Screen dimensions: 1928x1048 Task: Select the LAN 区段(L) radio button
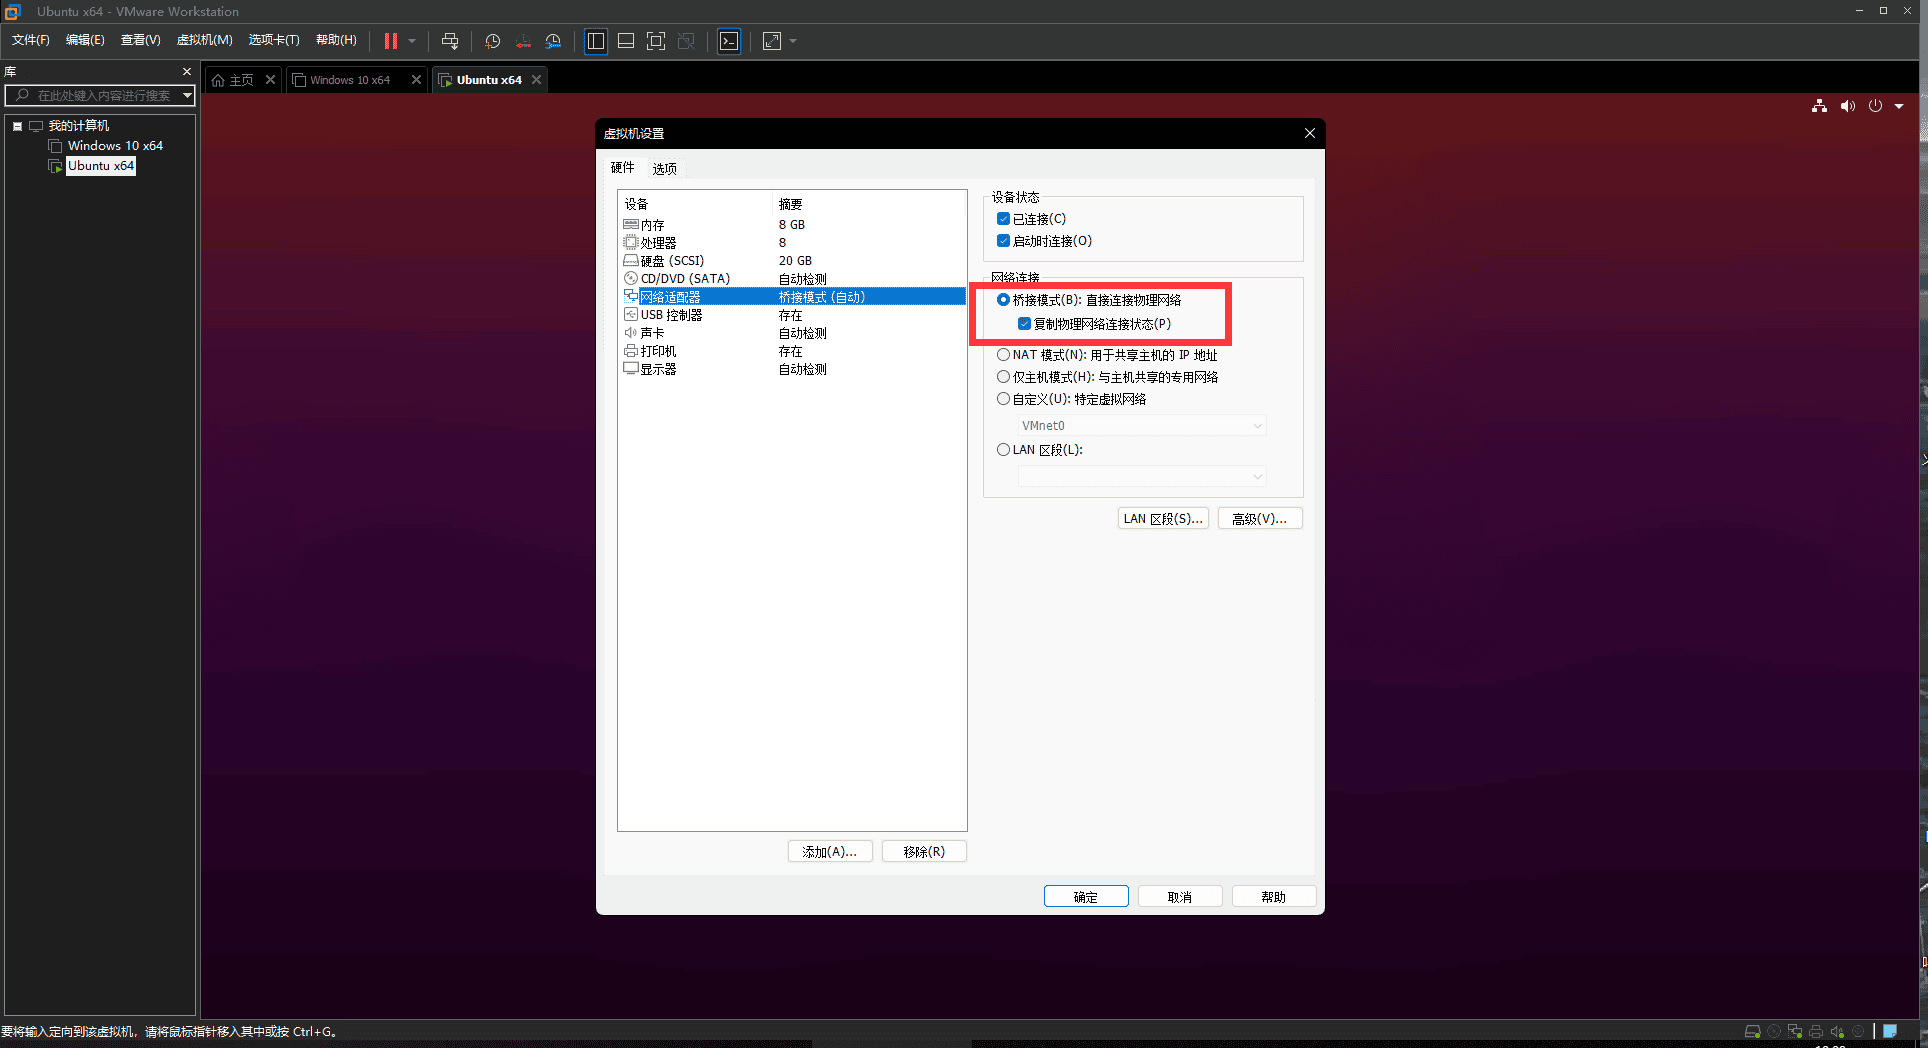click(1003, 450)
